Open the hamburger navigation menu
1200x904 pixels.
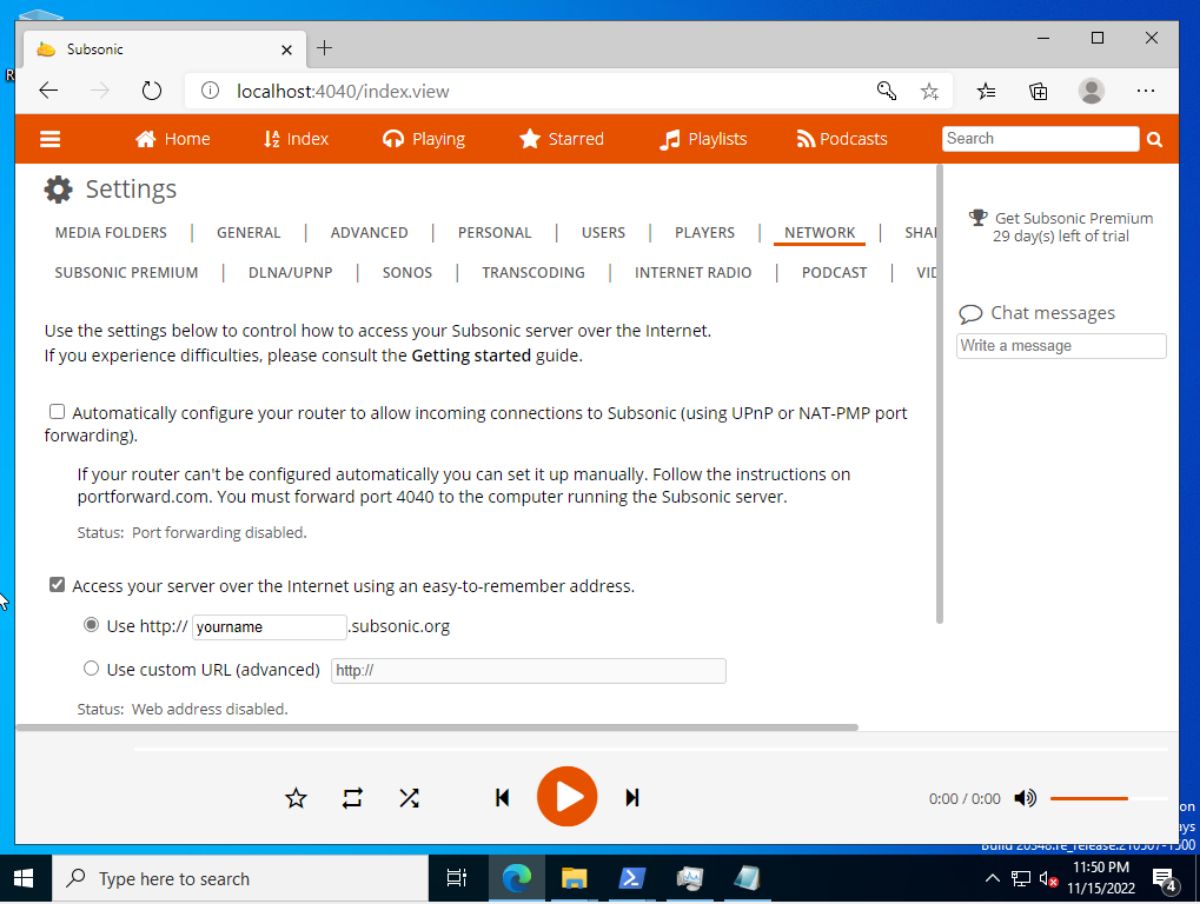pos(50,139)
